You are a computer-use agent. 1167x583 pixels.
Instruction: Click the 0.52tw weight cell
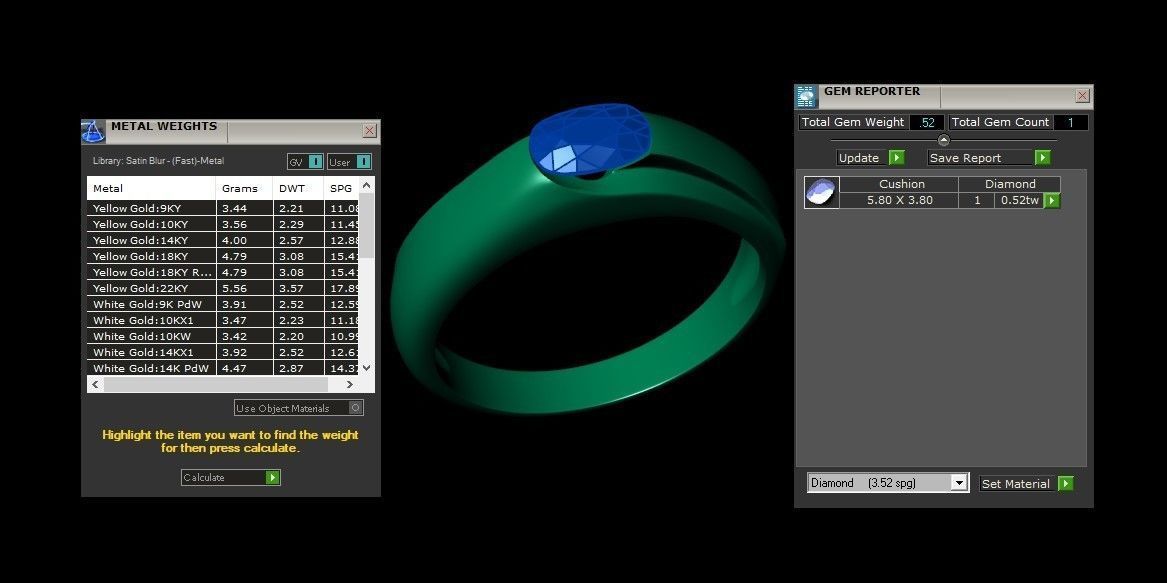(x=1020, y=200)
